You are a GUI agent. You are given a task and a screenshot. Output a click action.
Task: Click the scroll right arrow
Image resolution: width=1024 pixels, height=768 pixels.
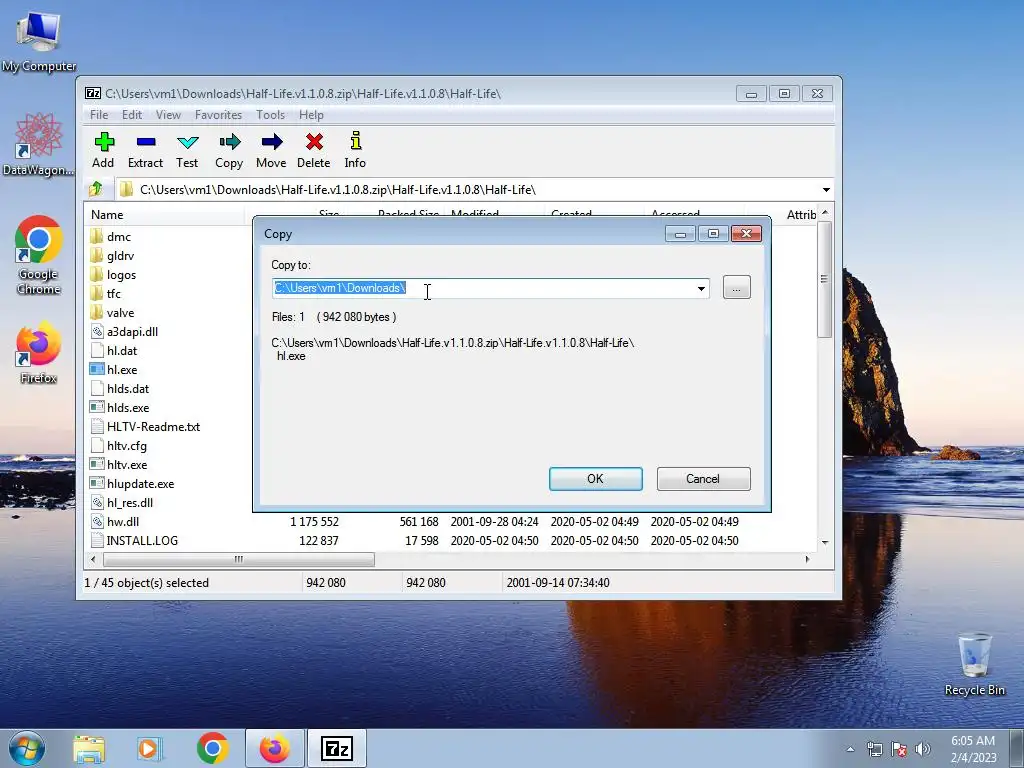tap(807, 559)
